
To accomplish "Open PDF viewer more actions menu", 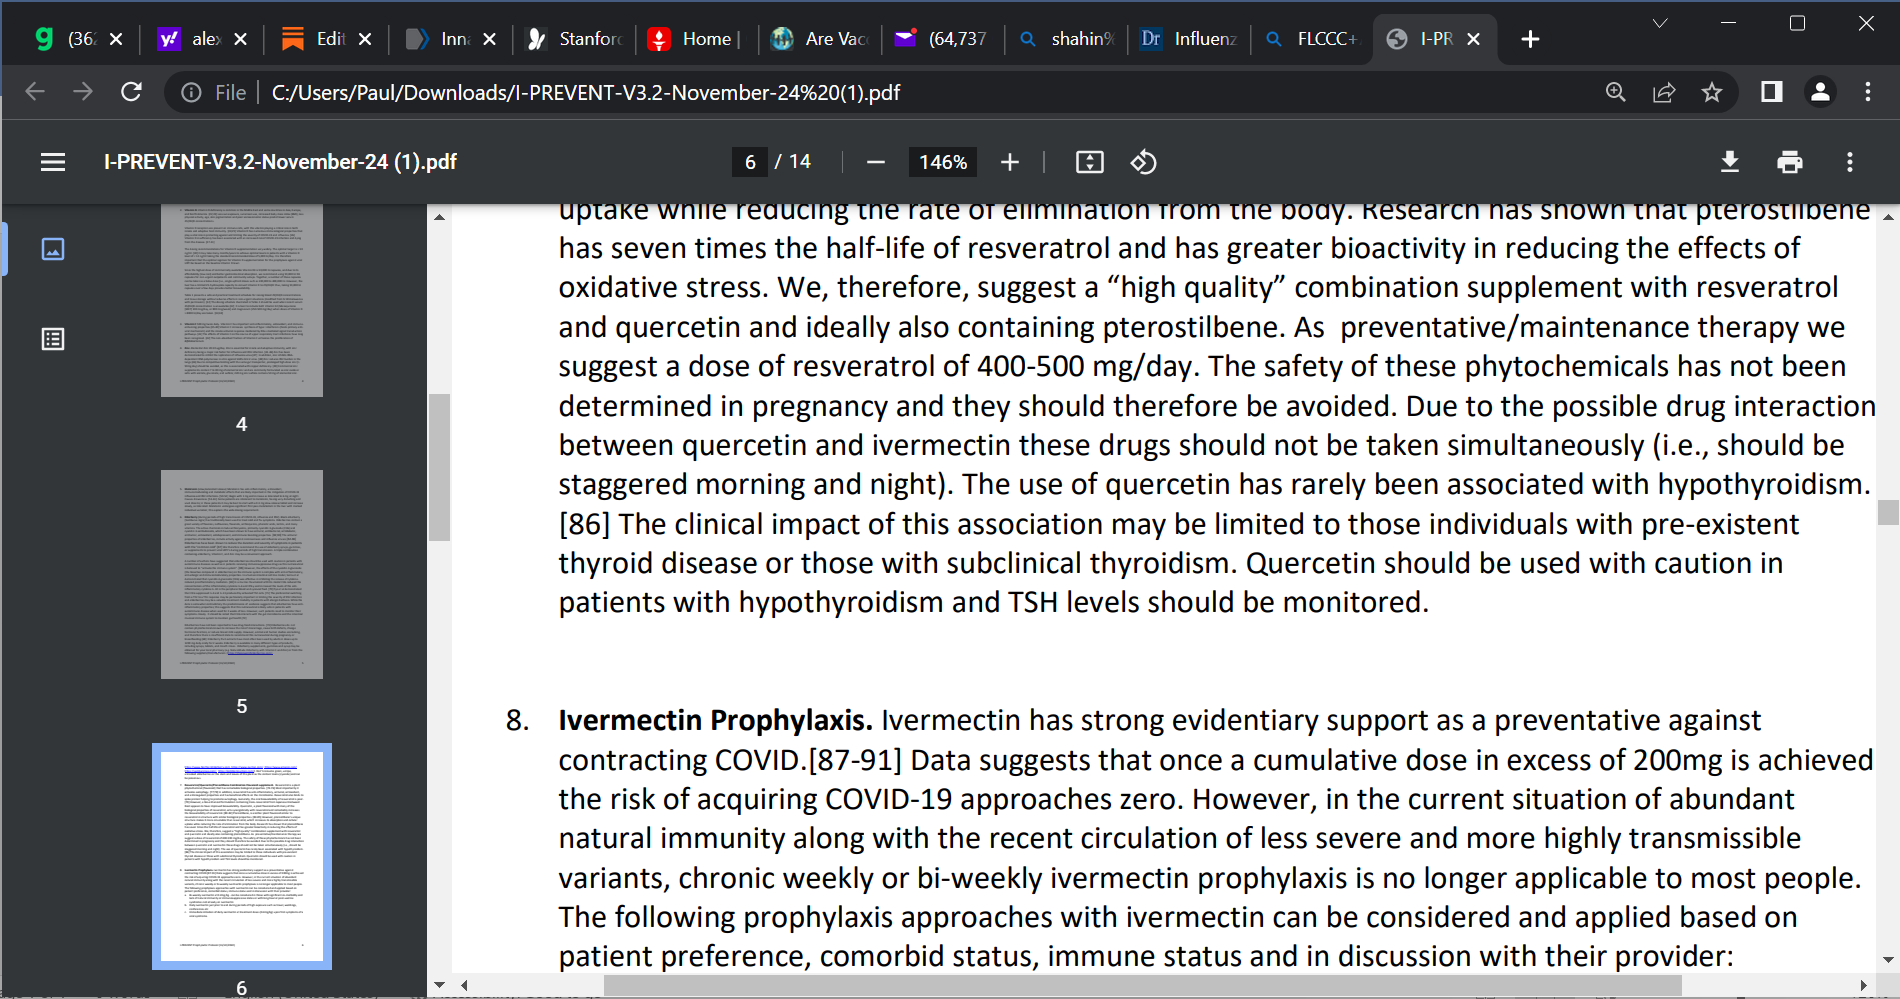I will tap(1850, 162).
